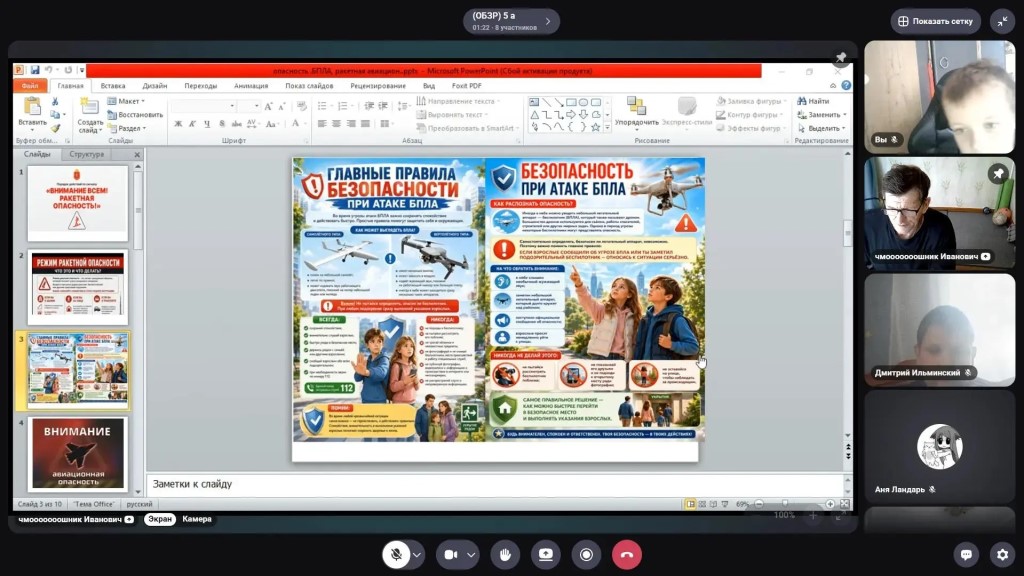Start recording the call

[x=586, y=555]
